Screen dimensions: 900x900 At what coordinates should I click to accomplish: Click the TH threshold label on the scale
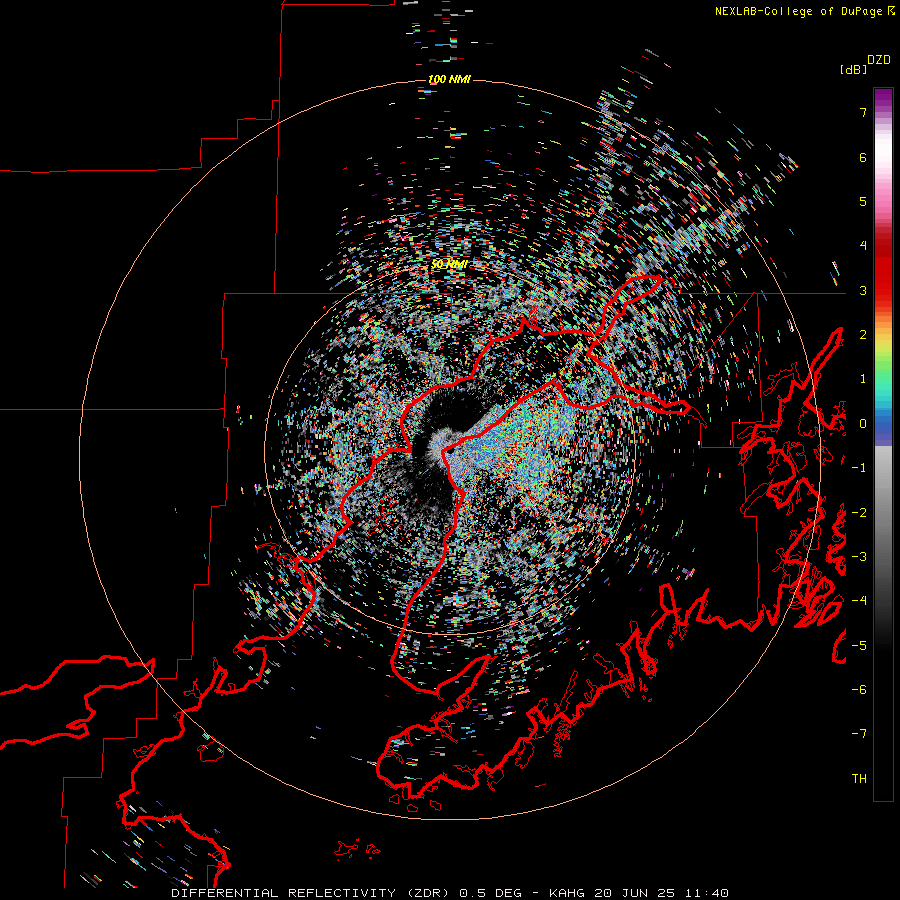[x=859, y=779]
